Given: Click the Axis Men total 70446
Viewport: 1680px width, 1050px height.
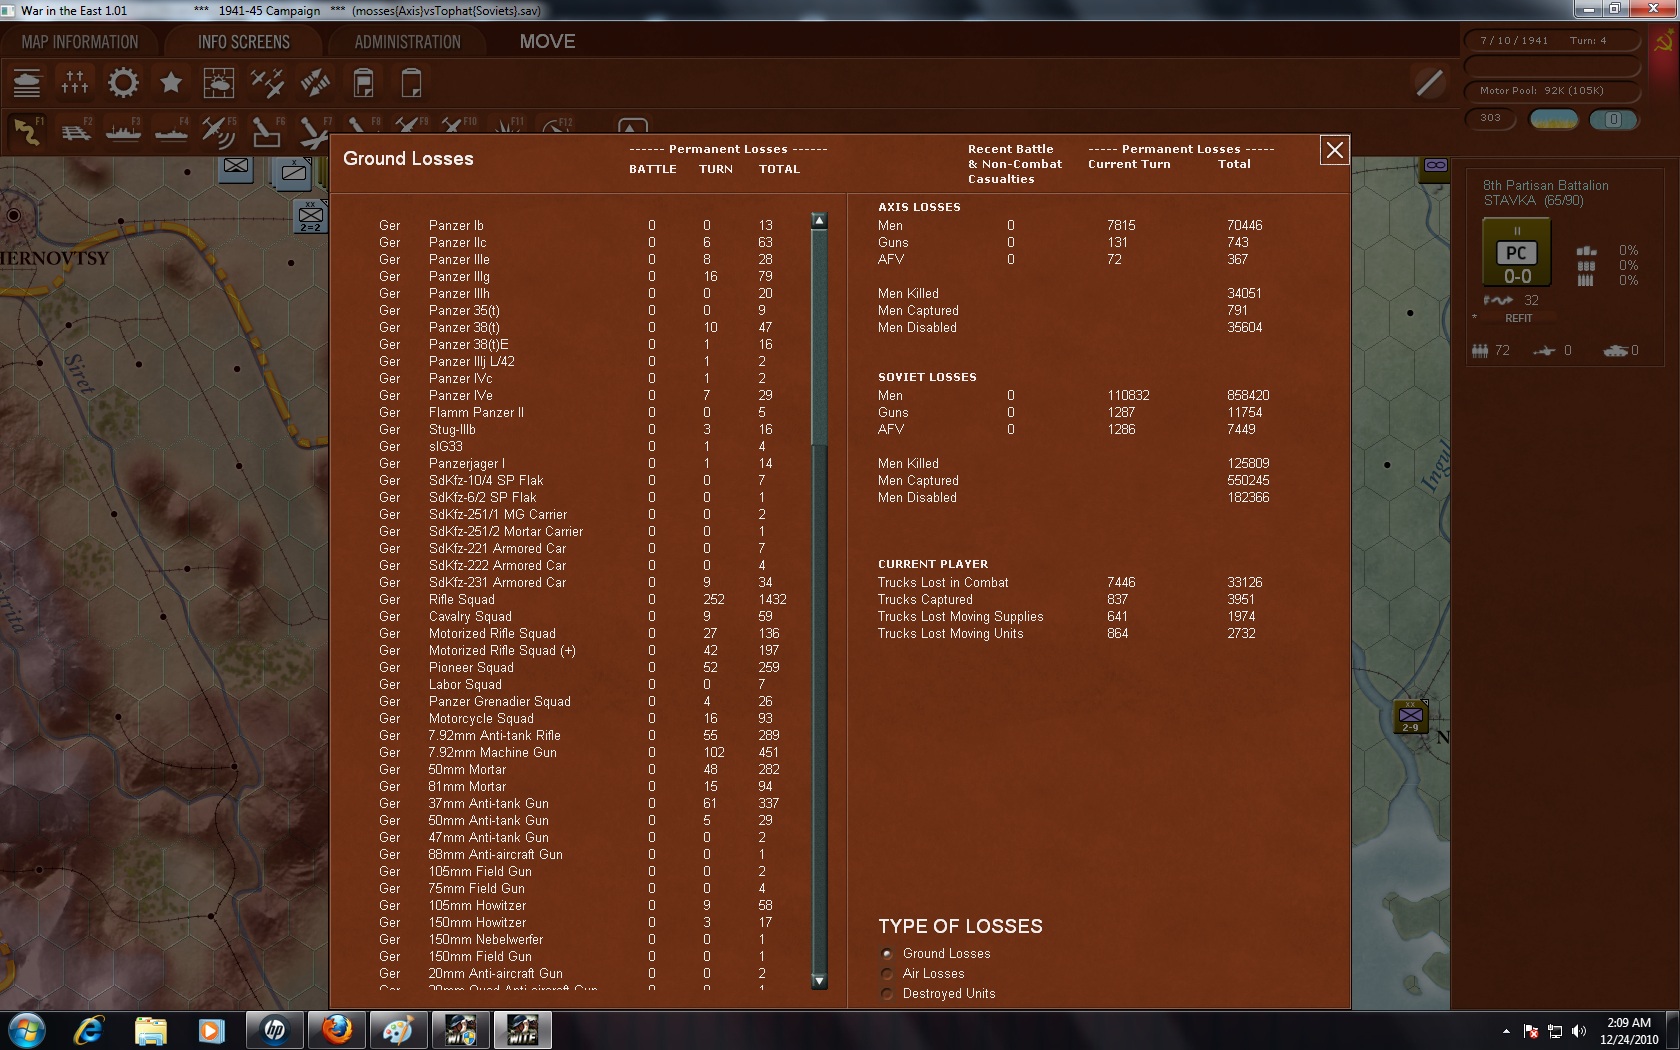Looking at the screenshot, I should [x=1244, y=226].
